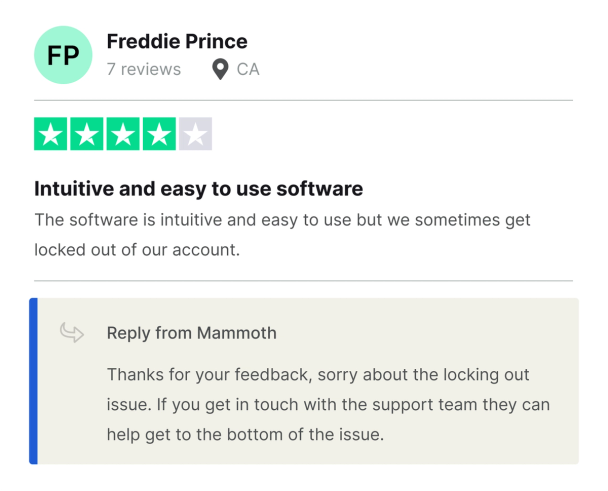Click the FP avatar circle
The image size is (608, 491).
(x=63, y=55)
